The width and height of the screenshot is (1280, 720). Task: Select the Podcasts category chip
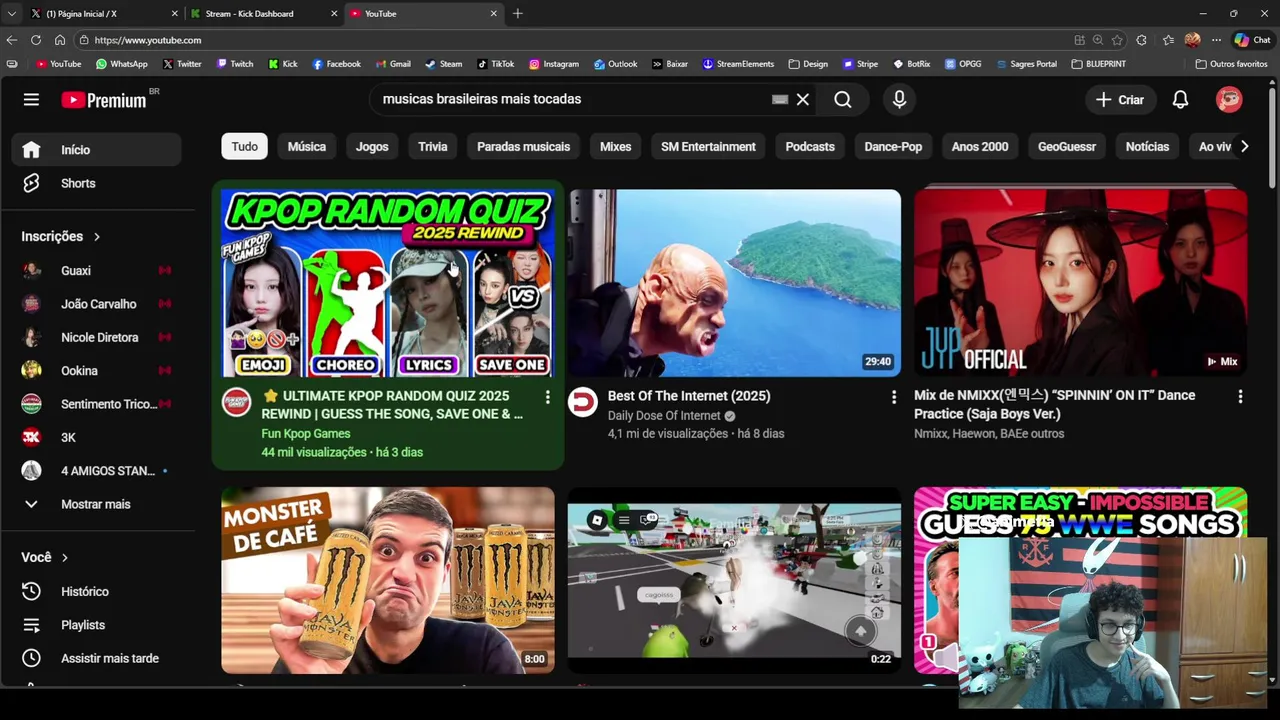click(x=810, y=147)
